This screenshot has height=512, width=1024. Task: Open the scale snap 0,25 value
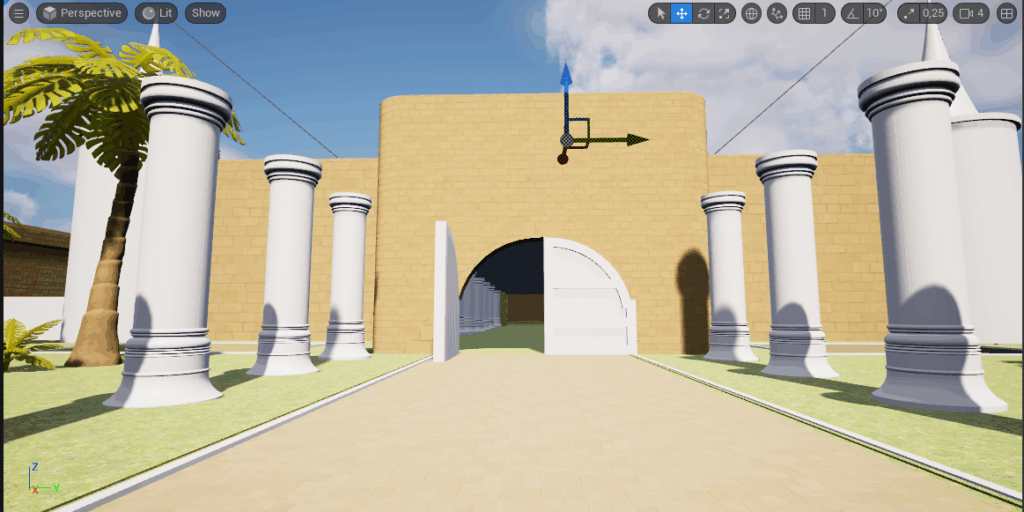click(x=933, y=13)
